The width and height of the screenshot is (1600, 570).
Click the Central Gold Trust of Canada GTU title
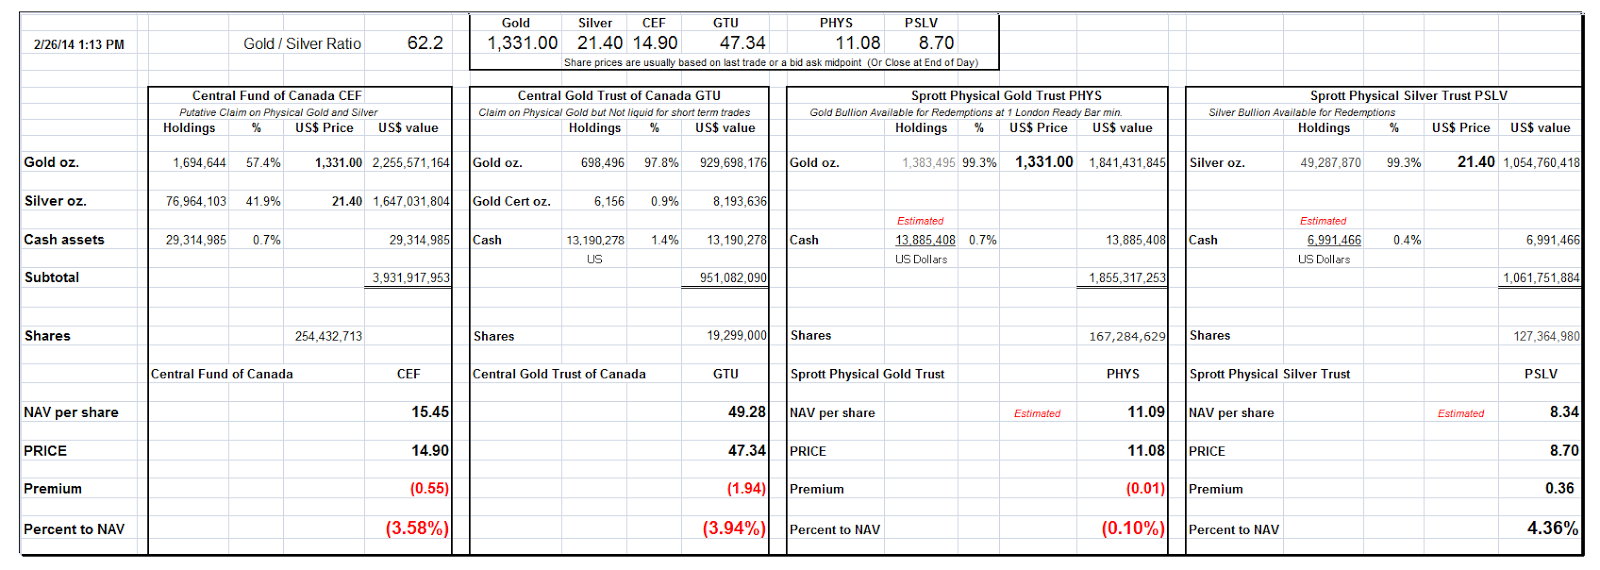coord(619,96)
